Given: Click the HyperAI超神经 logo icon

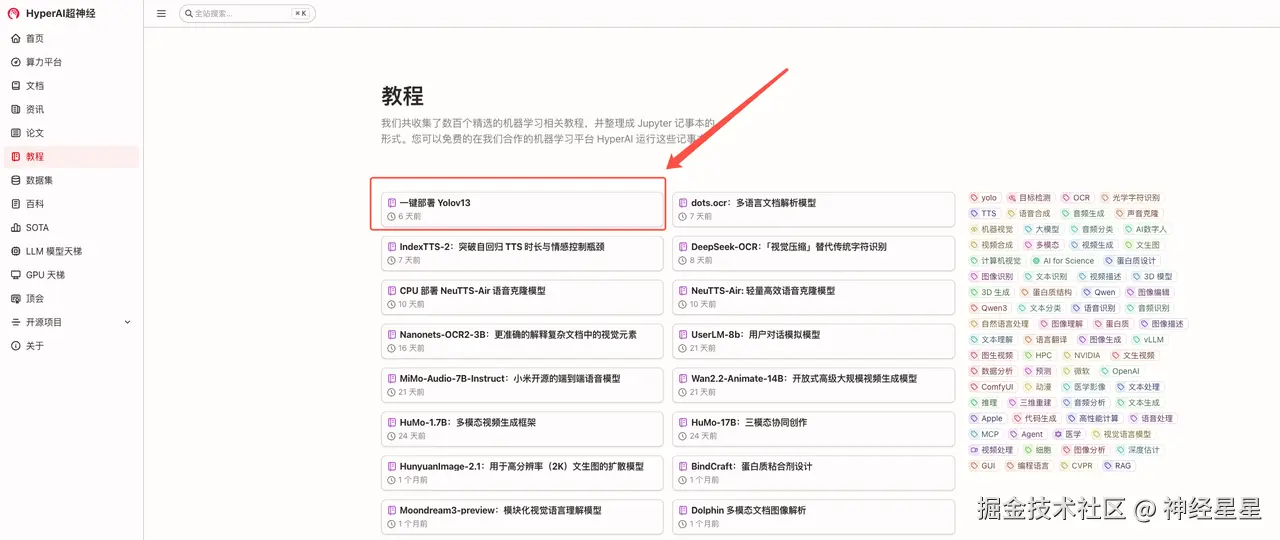Looking at the screenshot, I should 14,13.
